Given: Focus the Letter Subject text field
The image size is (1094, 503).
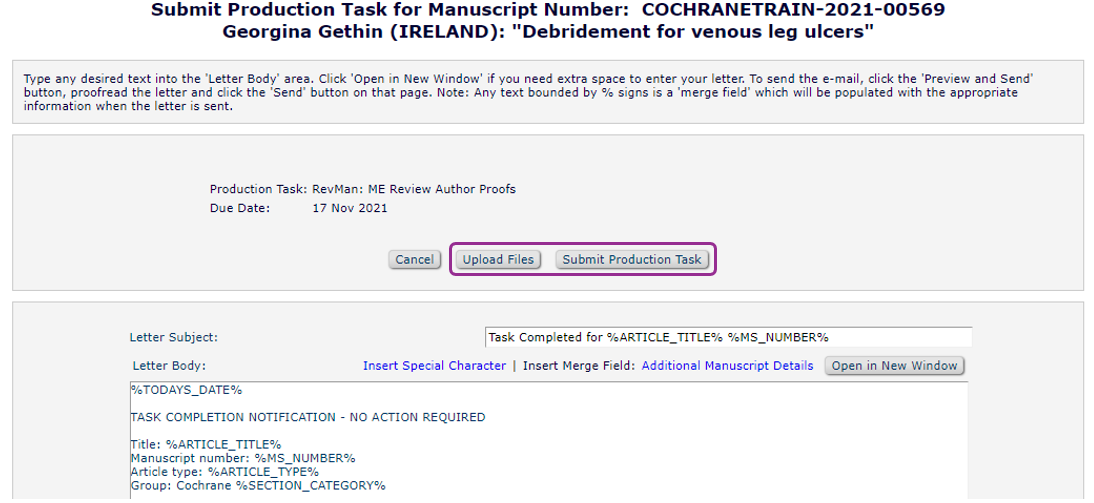Looking at the screenshot, I should (x=727, y=338).
